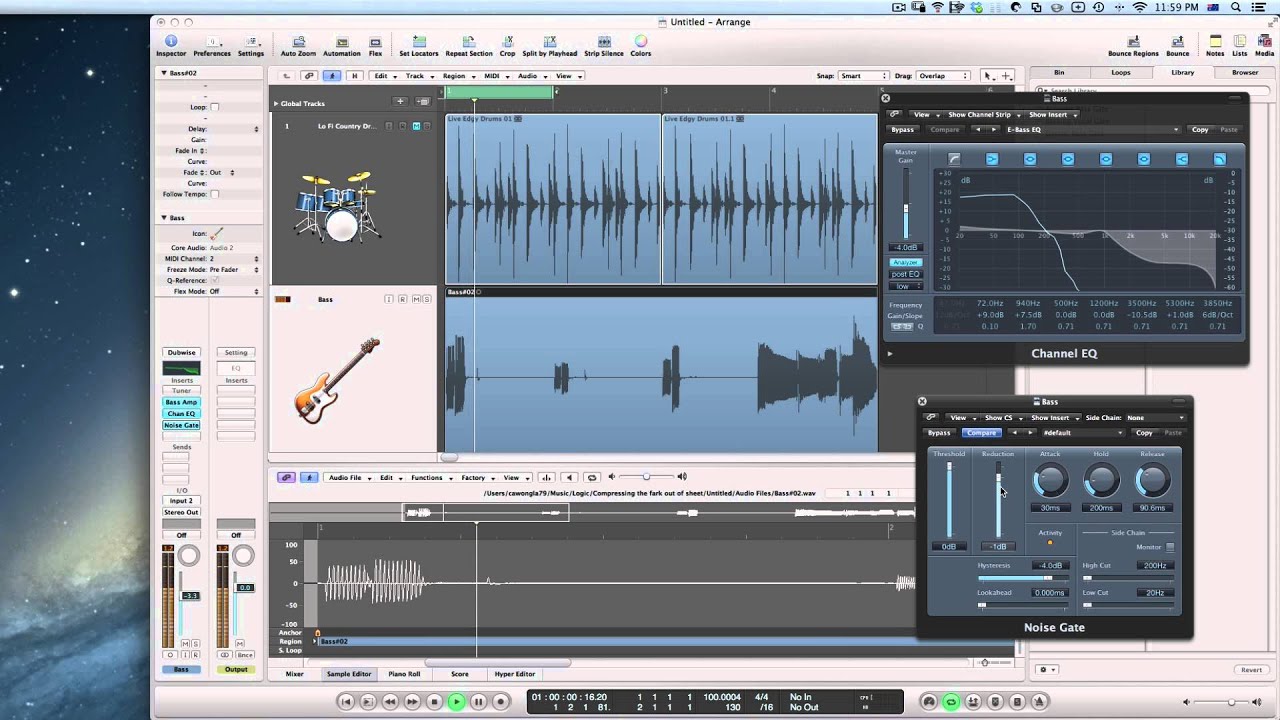Toggle the Channel EQ Analyzer button

coord(905,262)
